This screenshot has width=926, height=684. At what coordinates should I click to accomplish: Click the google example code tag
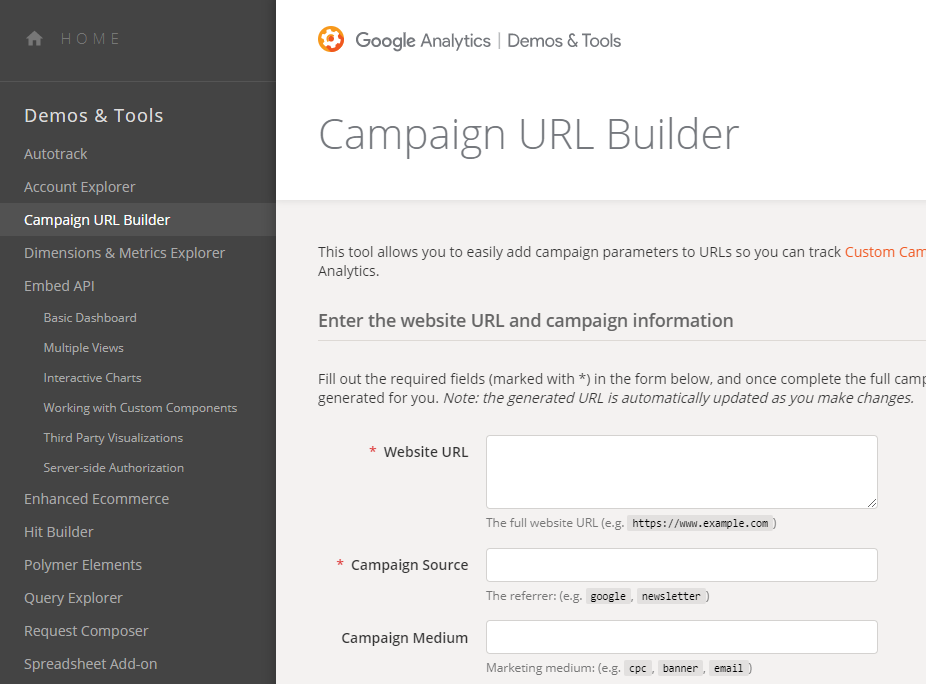pos(608,596)
